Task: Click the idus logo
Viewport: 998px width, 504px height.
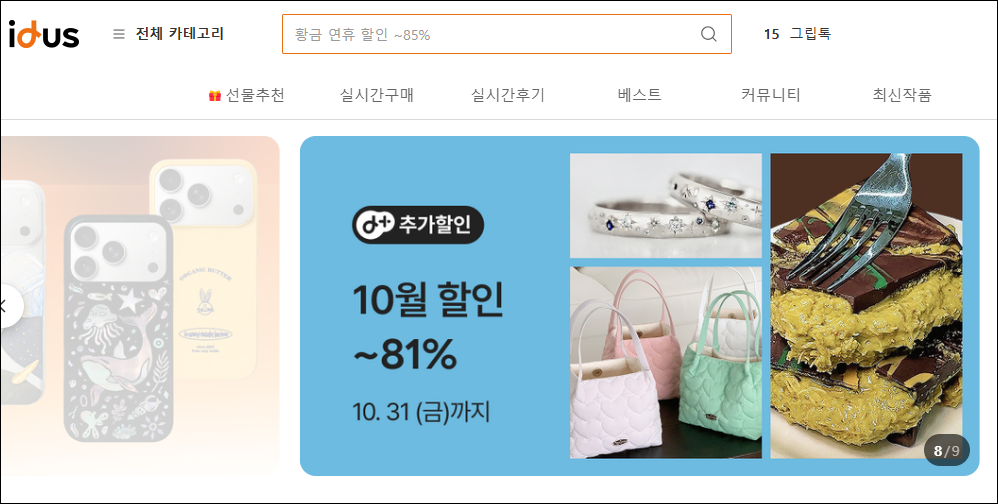Action: [43, 34]
